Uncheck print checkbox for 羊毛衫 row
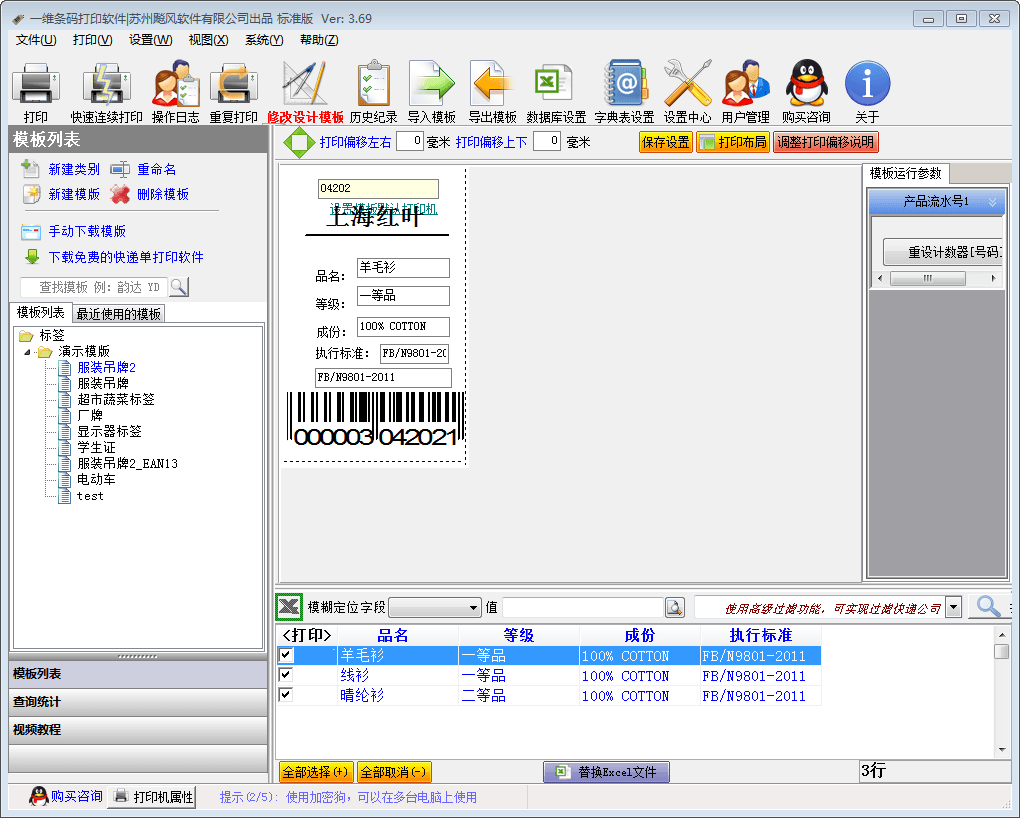This screenshot has width=1020, height=818. [286, 655]
